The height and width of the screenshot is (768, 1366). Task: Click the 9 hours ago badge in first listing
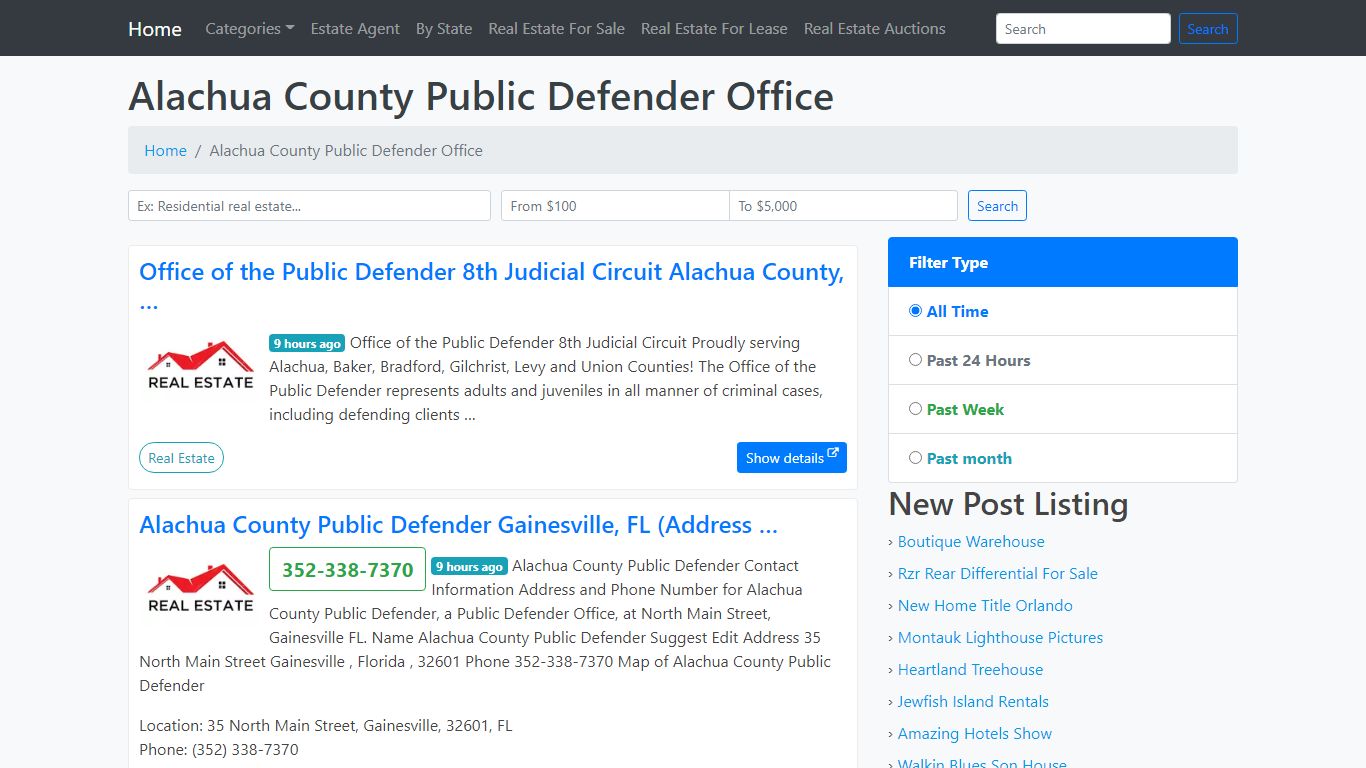tap(307, 343)
